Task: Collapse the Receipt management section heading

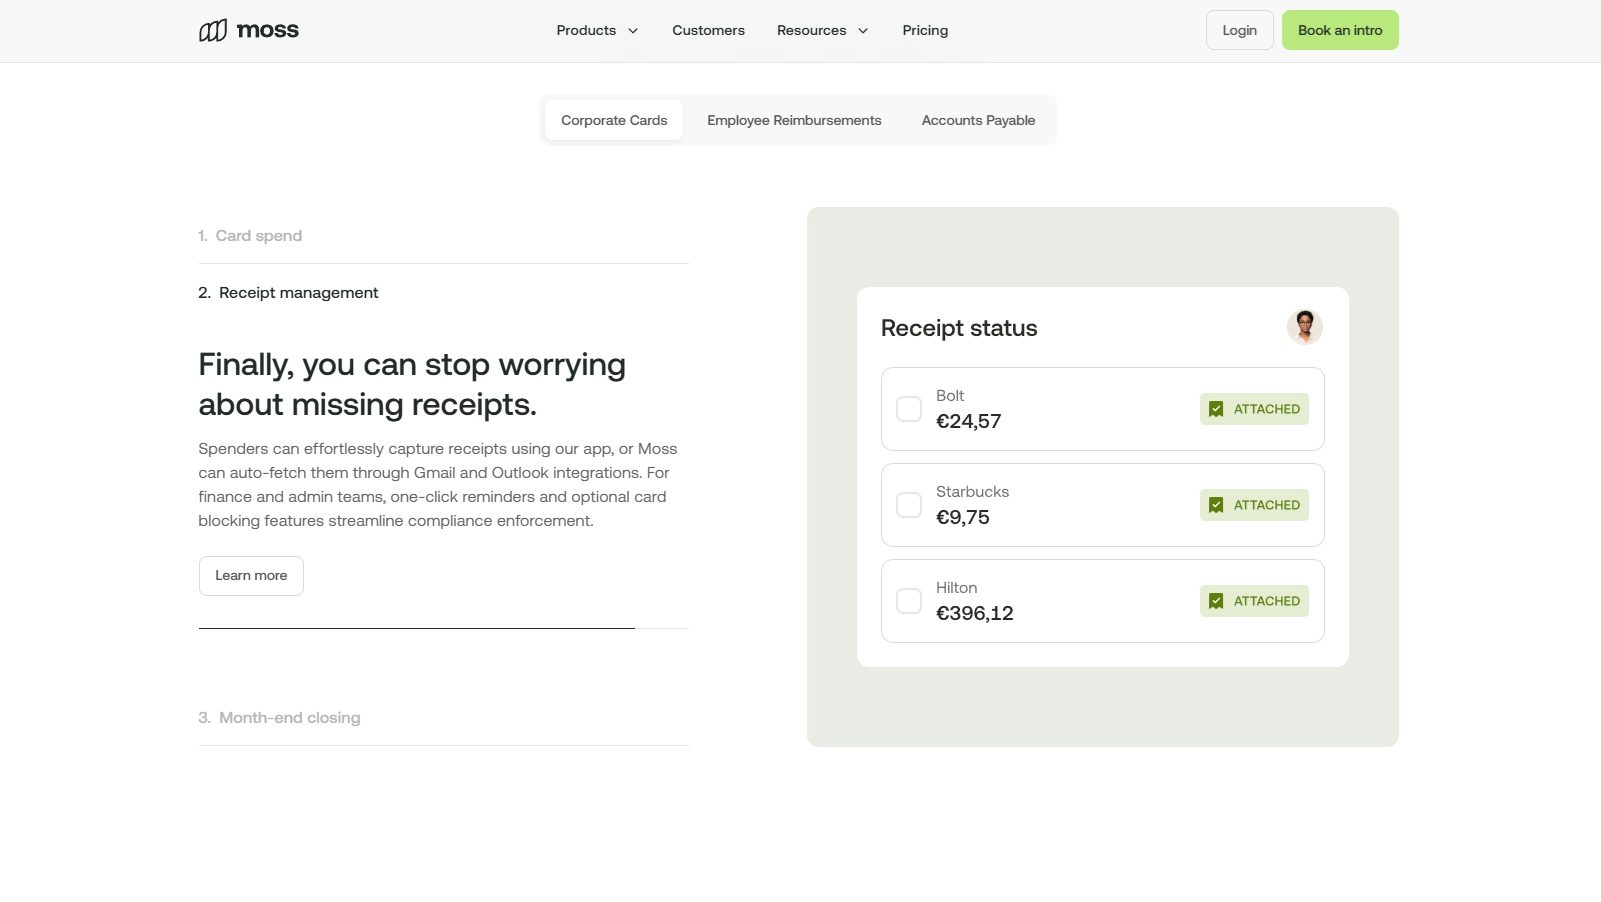Action: (x=288, y=293)
